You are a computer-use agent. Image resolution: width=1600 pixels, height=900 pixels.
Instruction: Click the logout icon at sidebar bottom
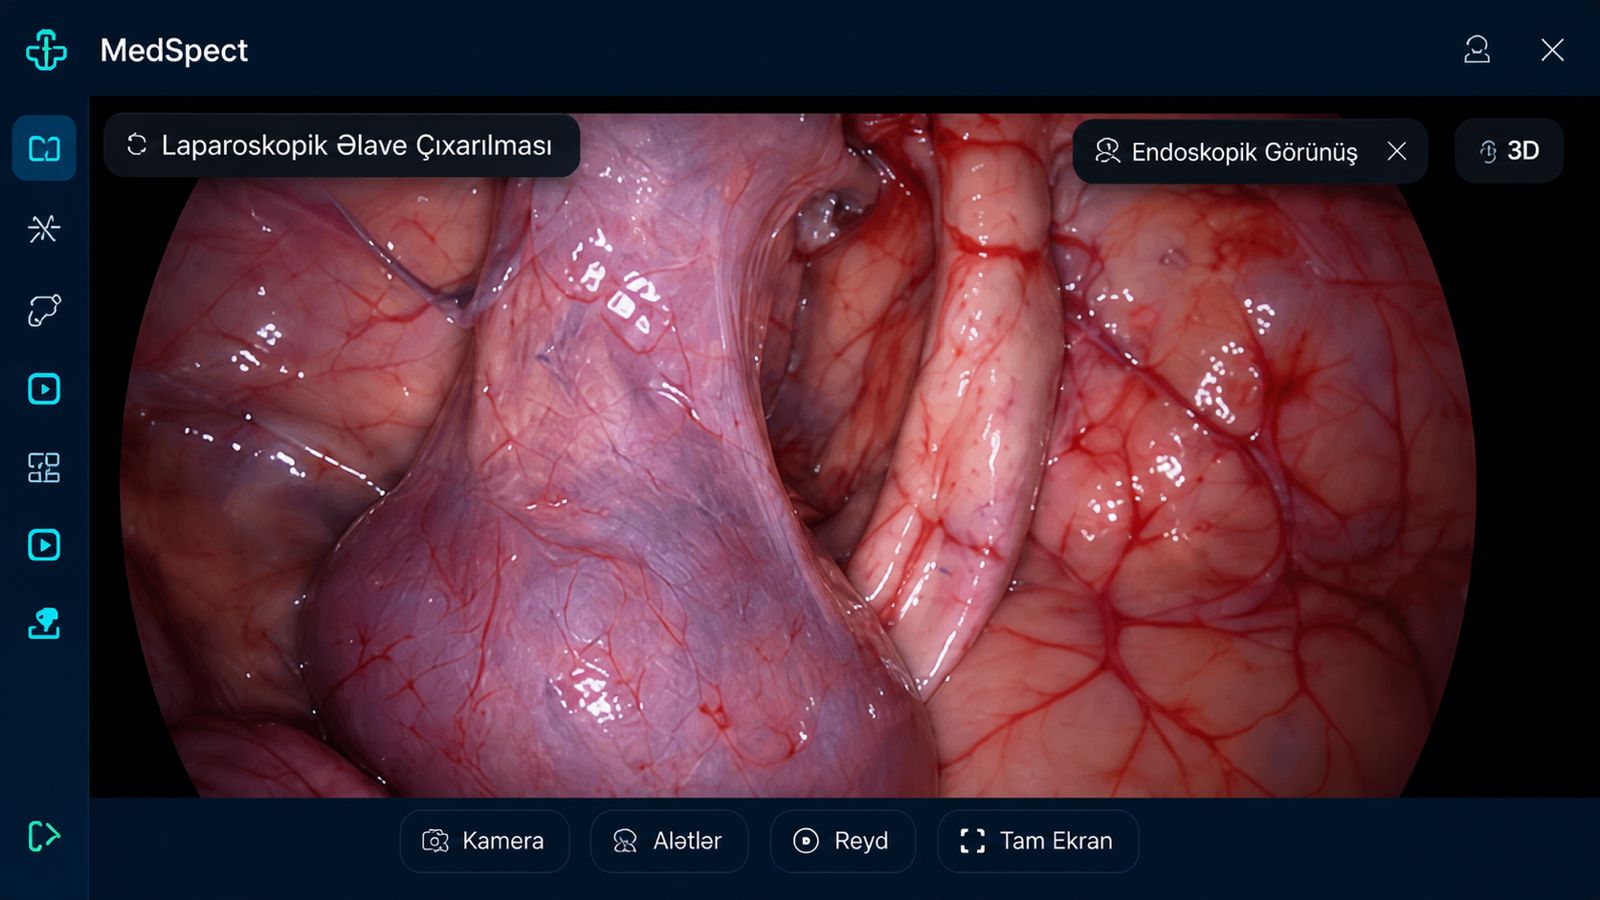44,835
